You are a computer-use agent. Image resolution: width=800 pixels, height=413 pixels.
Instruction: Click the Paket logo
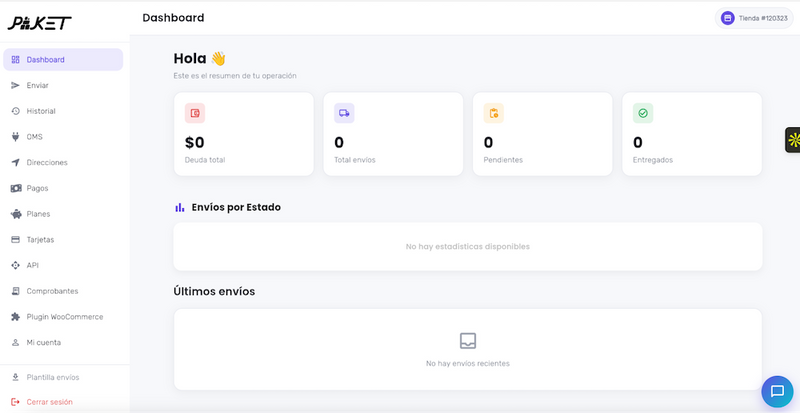[x=39, y=23]
